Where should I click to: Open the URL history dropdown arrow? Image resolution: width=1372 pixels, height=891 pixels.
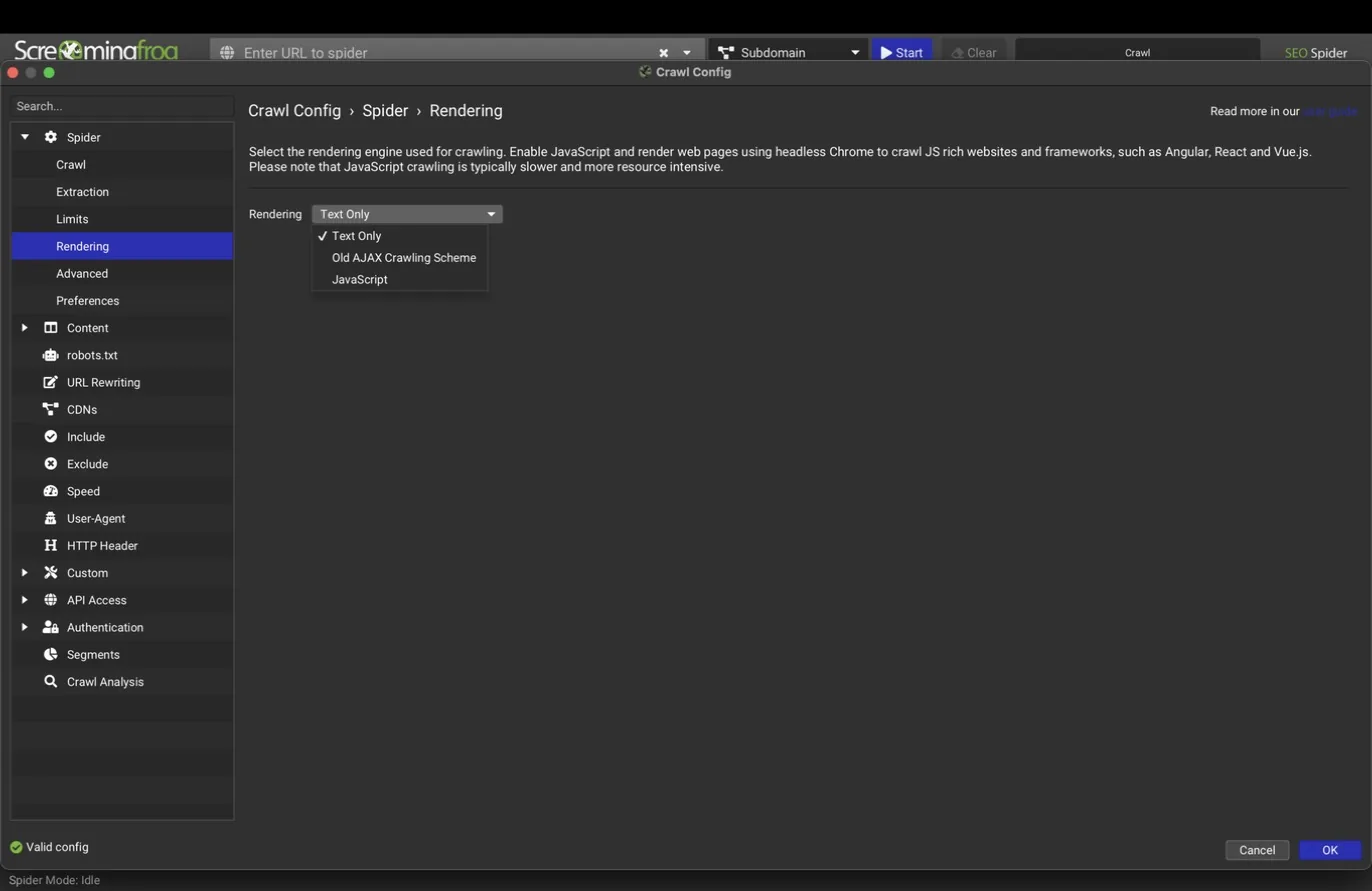[x=687, y=53]
